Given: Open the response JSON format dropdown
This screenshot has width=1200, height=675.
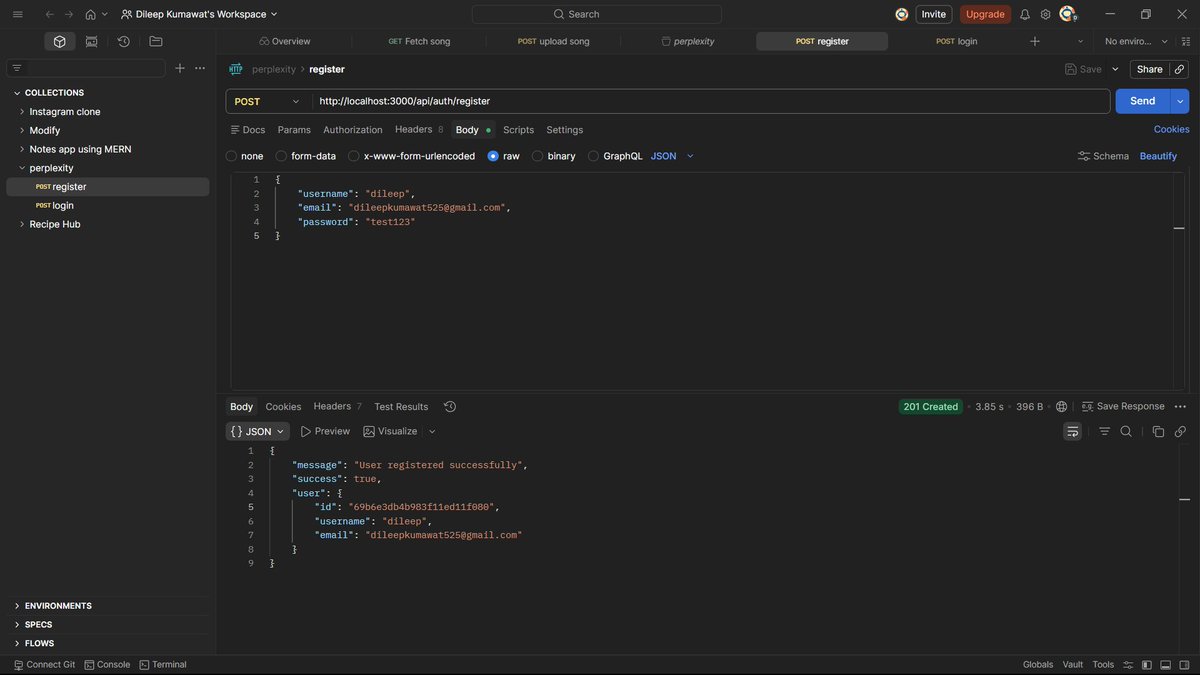Looking at the screenshot, I should 258,431.
